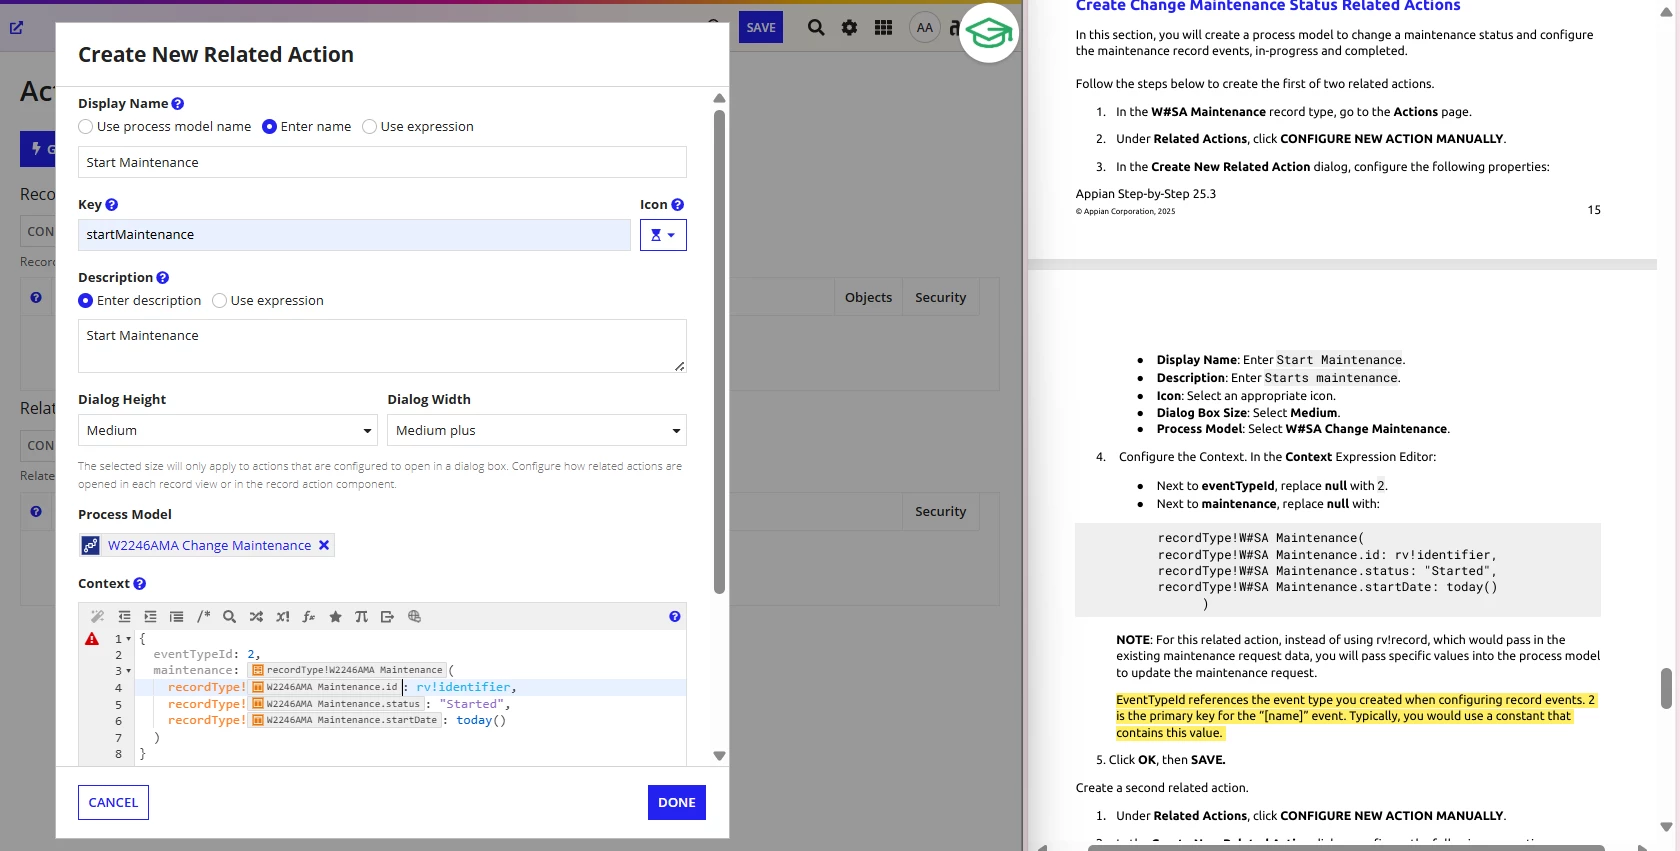The width and height of the screenshot is (1680, 851).
Task: Click the AA user avatar
Action: click(x=925, y=28)
